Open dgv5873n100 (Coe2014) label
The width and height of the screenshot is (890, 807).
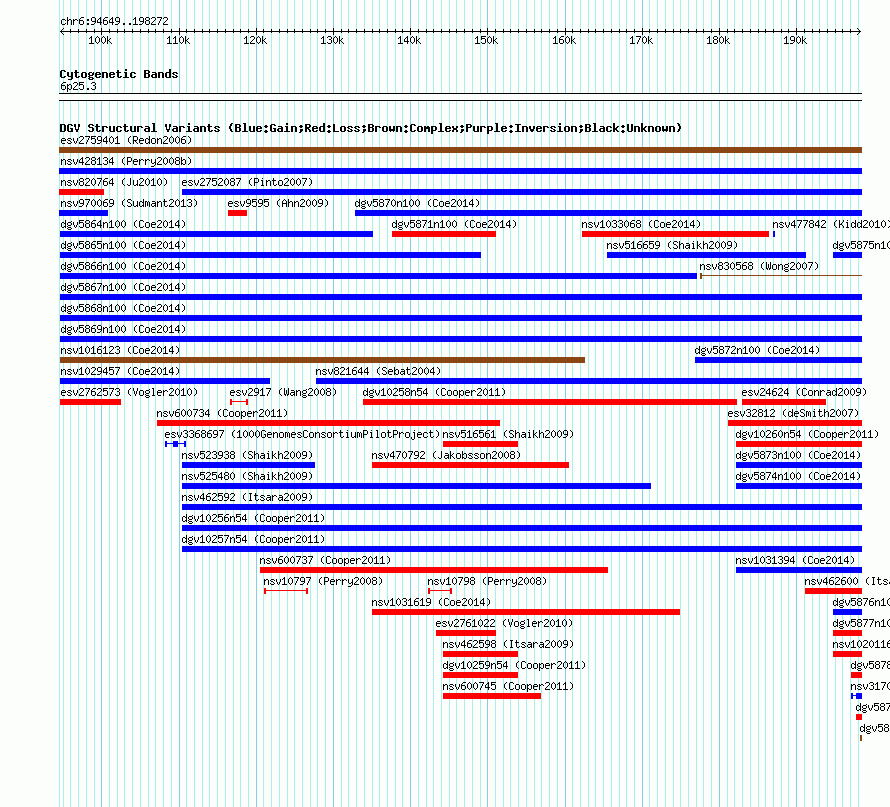click(x=798, y=455)
